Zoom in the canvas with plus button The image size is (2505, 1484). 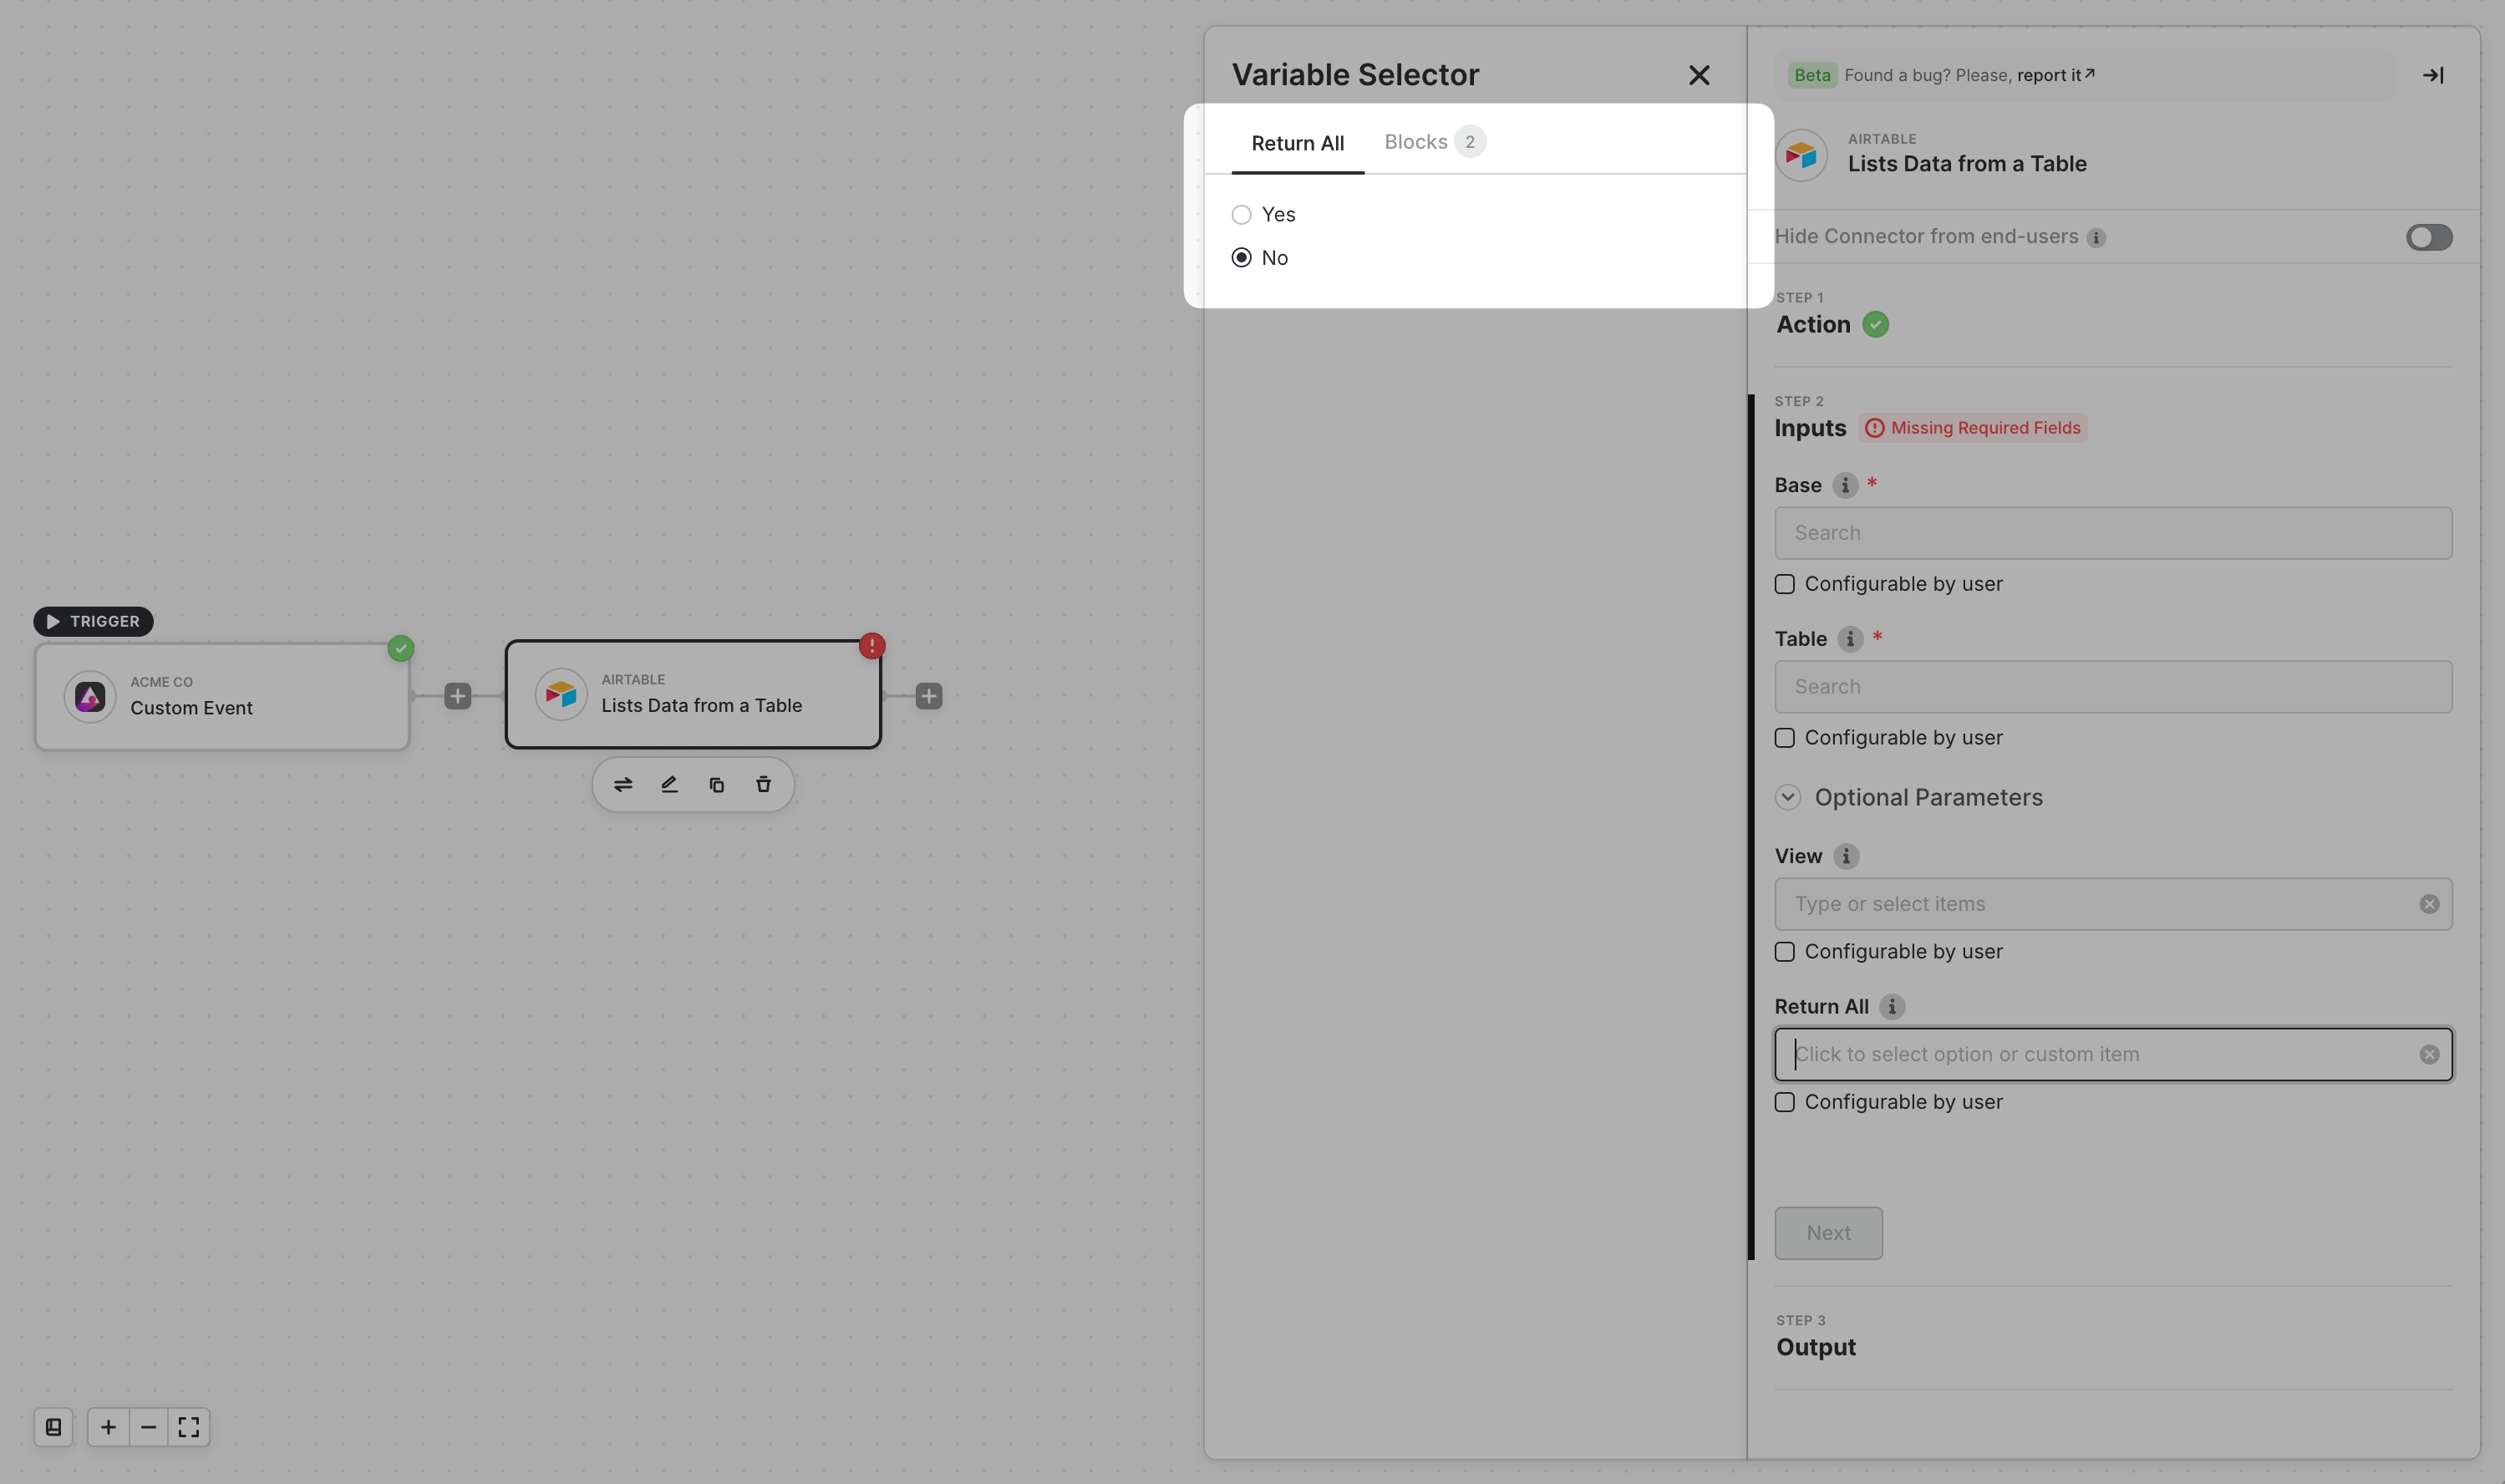pyautogui.click(x=108, y=1427)
